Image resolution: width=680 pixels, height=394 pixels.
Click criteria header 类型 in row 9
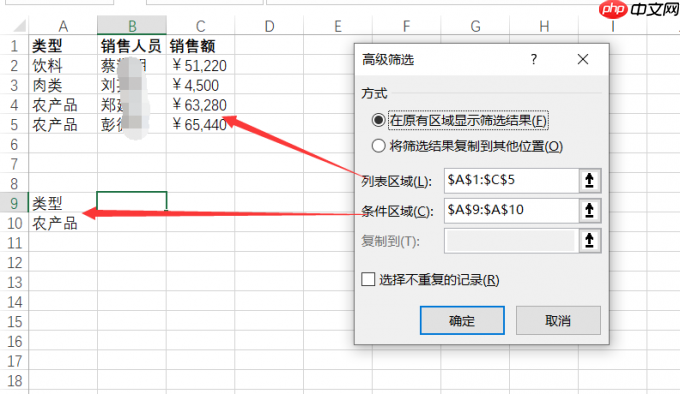click(x=63, y=203)
